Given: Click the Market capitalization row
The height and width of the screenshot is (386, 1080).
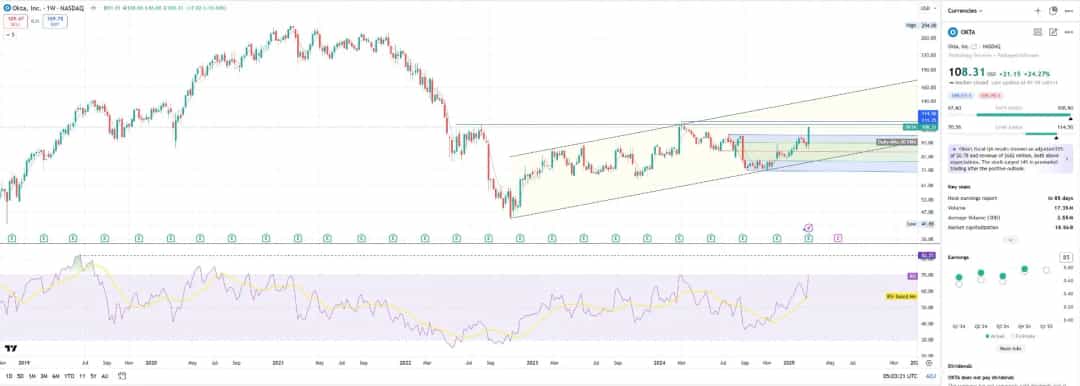Looking at the screenshot, I should click(x=1010, y=227).
